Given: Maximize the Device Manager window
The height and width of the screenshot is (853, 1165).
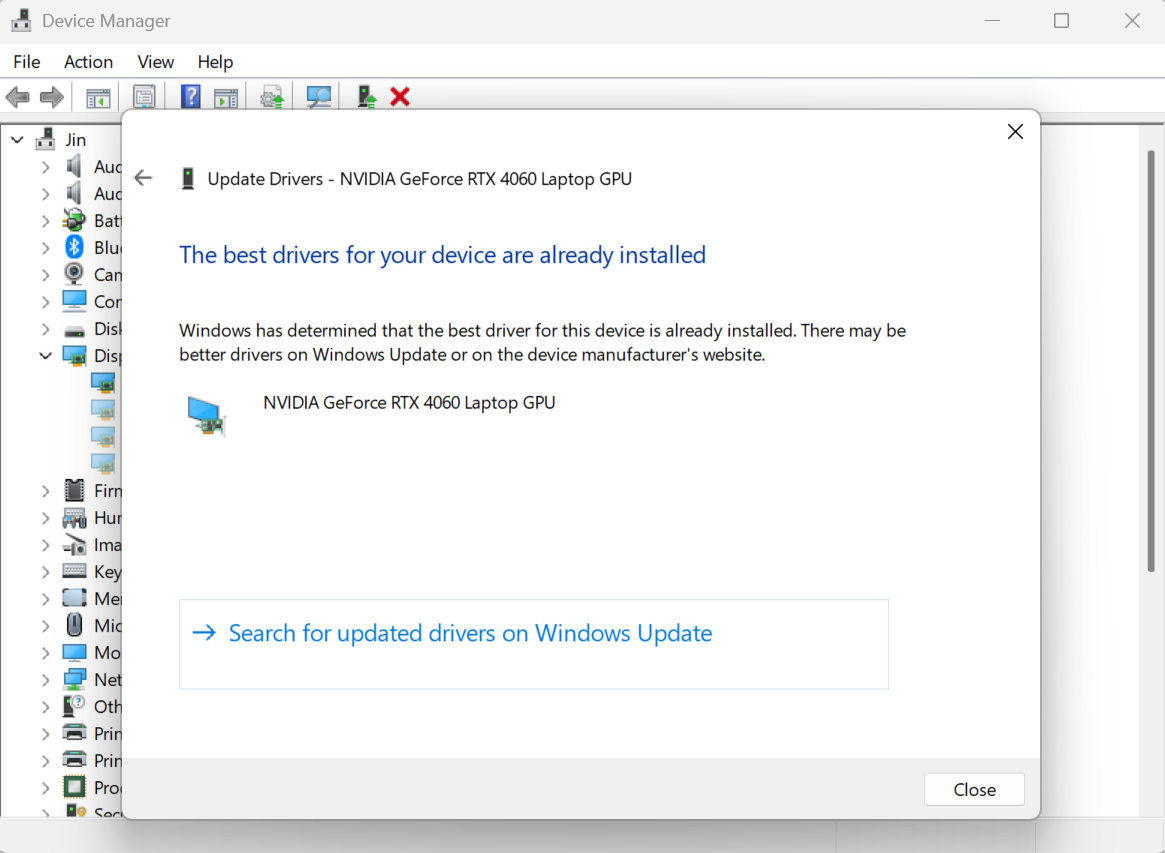Looking at the screenshot, I should (x=1061, y=21).
